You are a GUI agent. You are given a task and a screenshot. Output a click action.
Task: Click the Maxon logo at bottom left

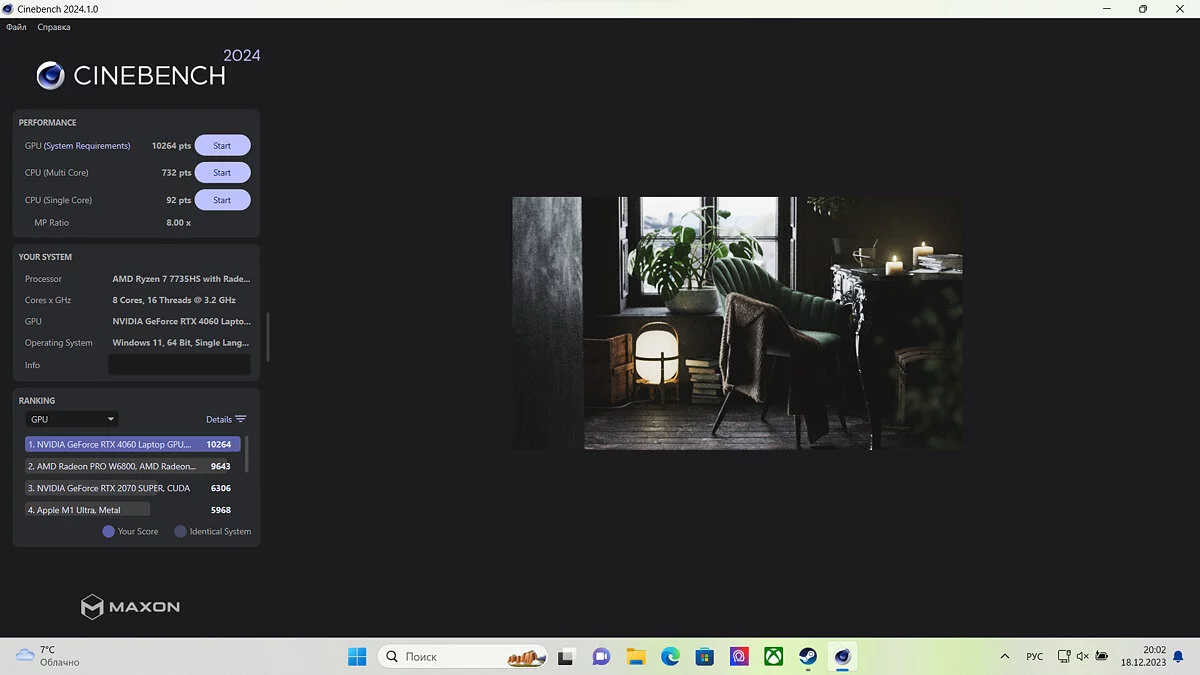(131, 606)
